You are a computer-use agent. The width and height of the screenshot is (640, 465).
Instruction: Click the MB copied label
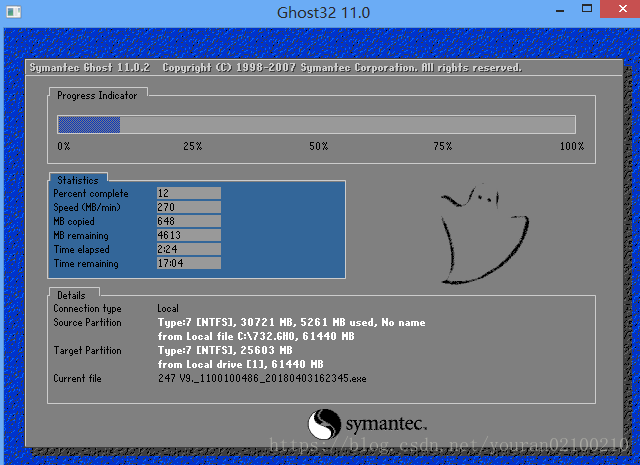tap(74, 221)
